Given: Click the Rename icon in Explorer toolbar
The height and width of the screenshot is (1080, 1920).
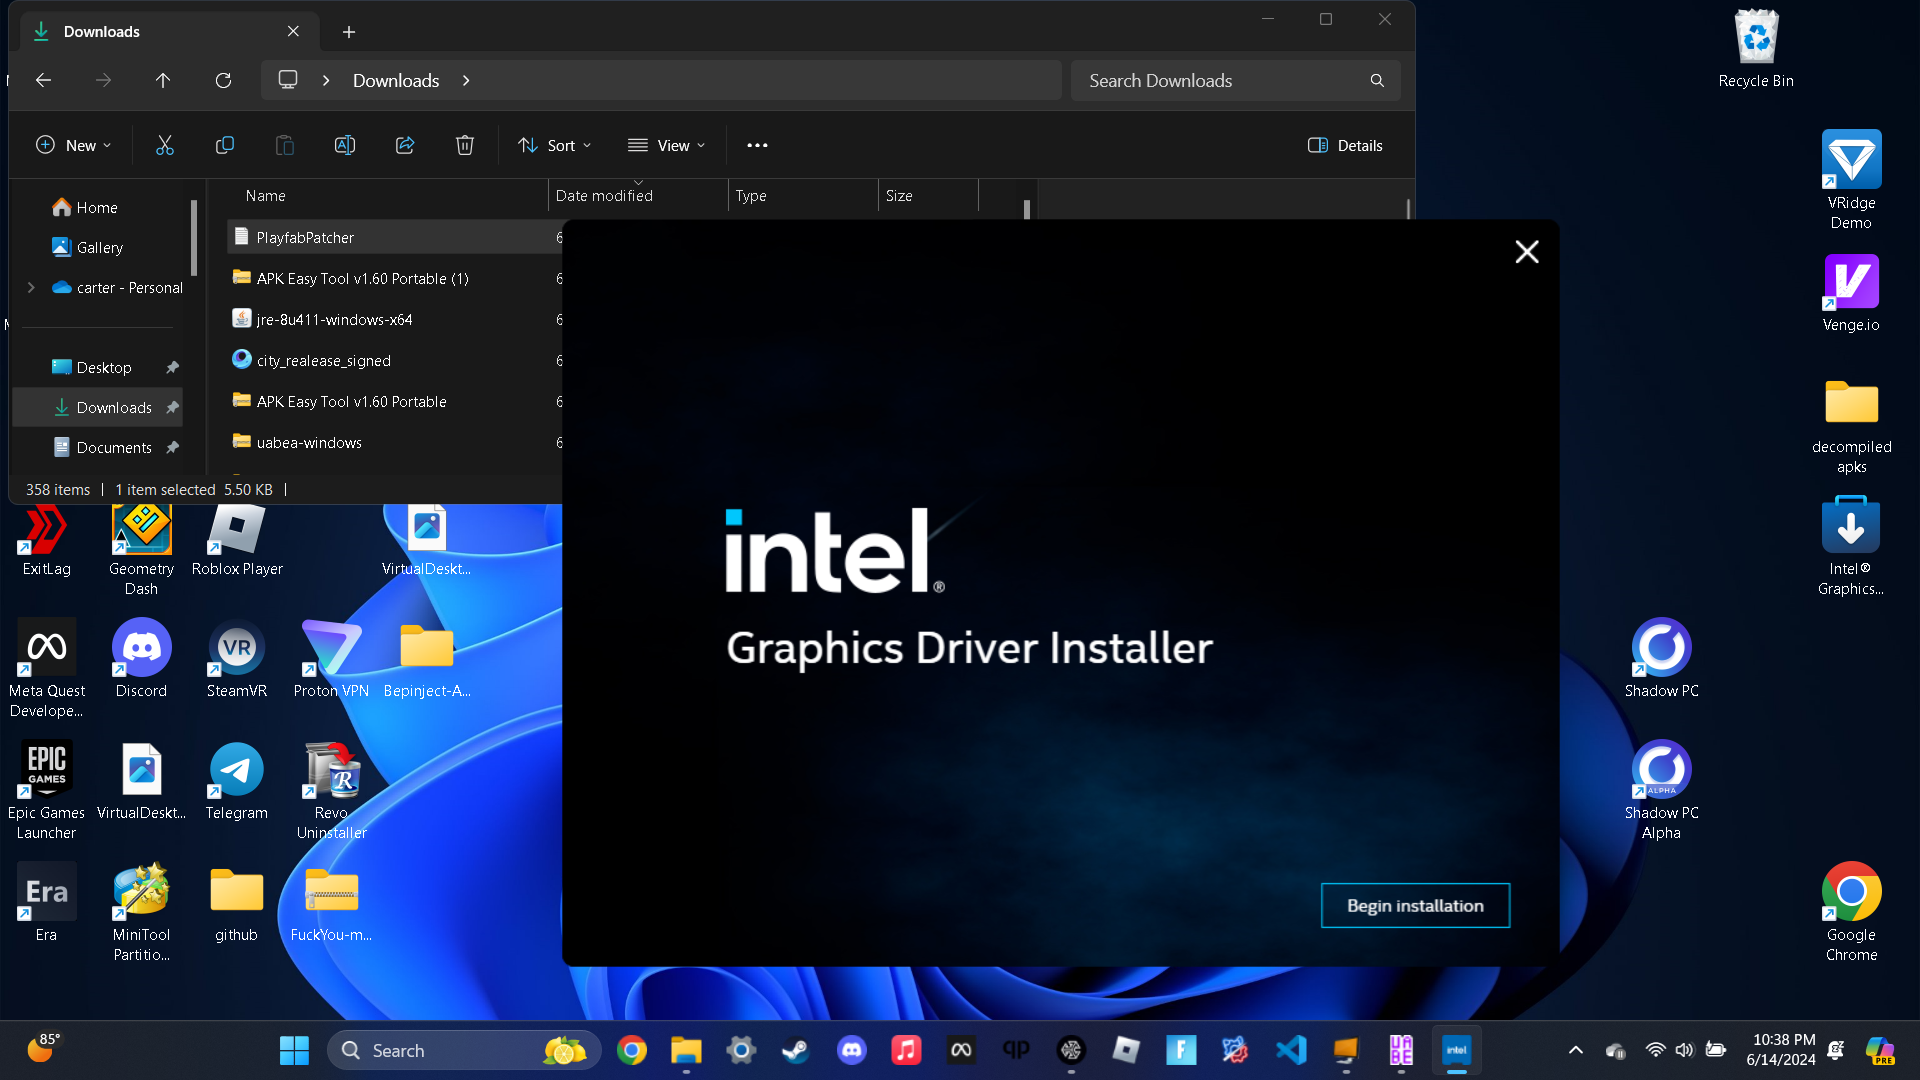Looking at the screenshot, I should click(x=345, y=146).
